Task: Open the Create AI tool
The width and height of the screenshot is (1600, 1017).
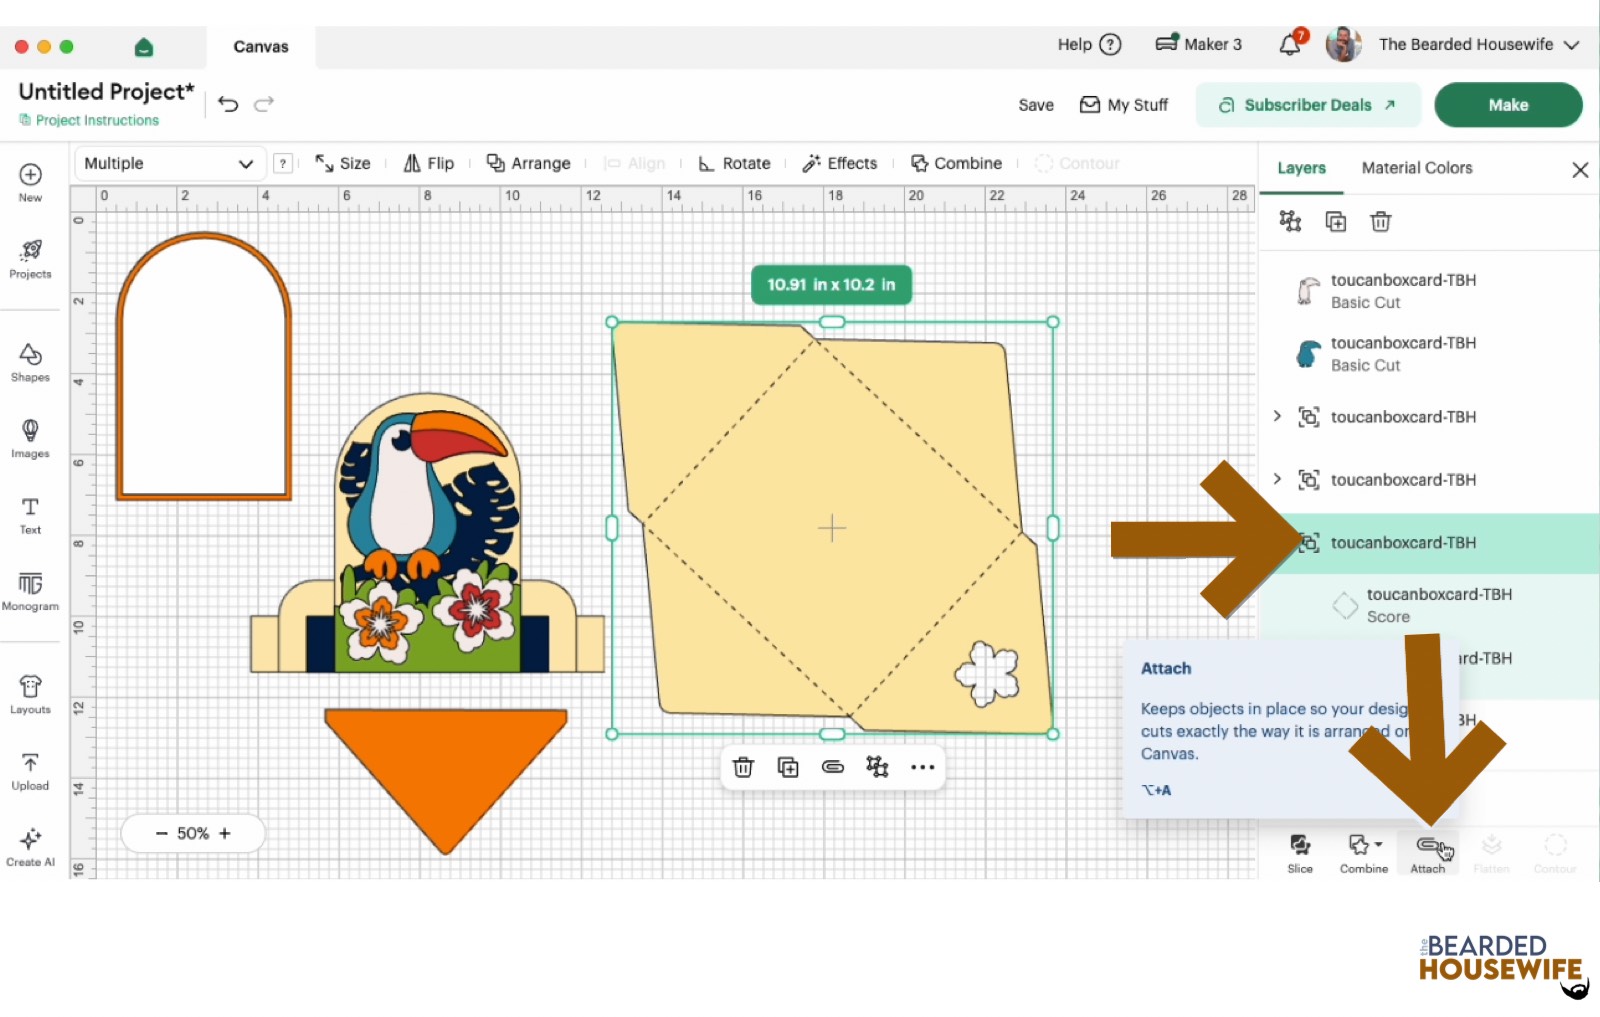Action: (30, 846)
